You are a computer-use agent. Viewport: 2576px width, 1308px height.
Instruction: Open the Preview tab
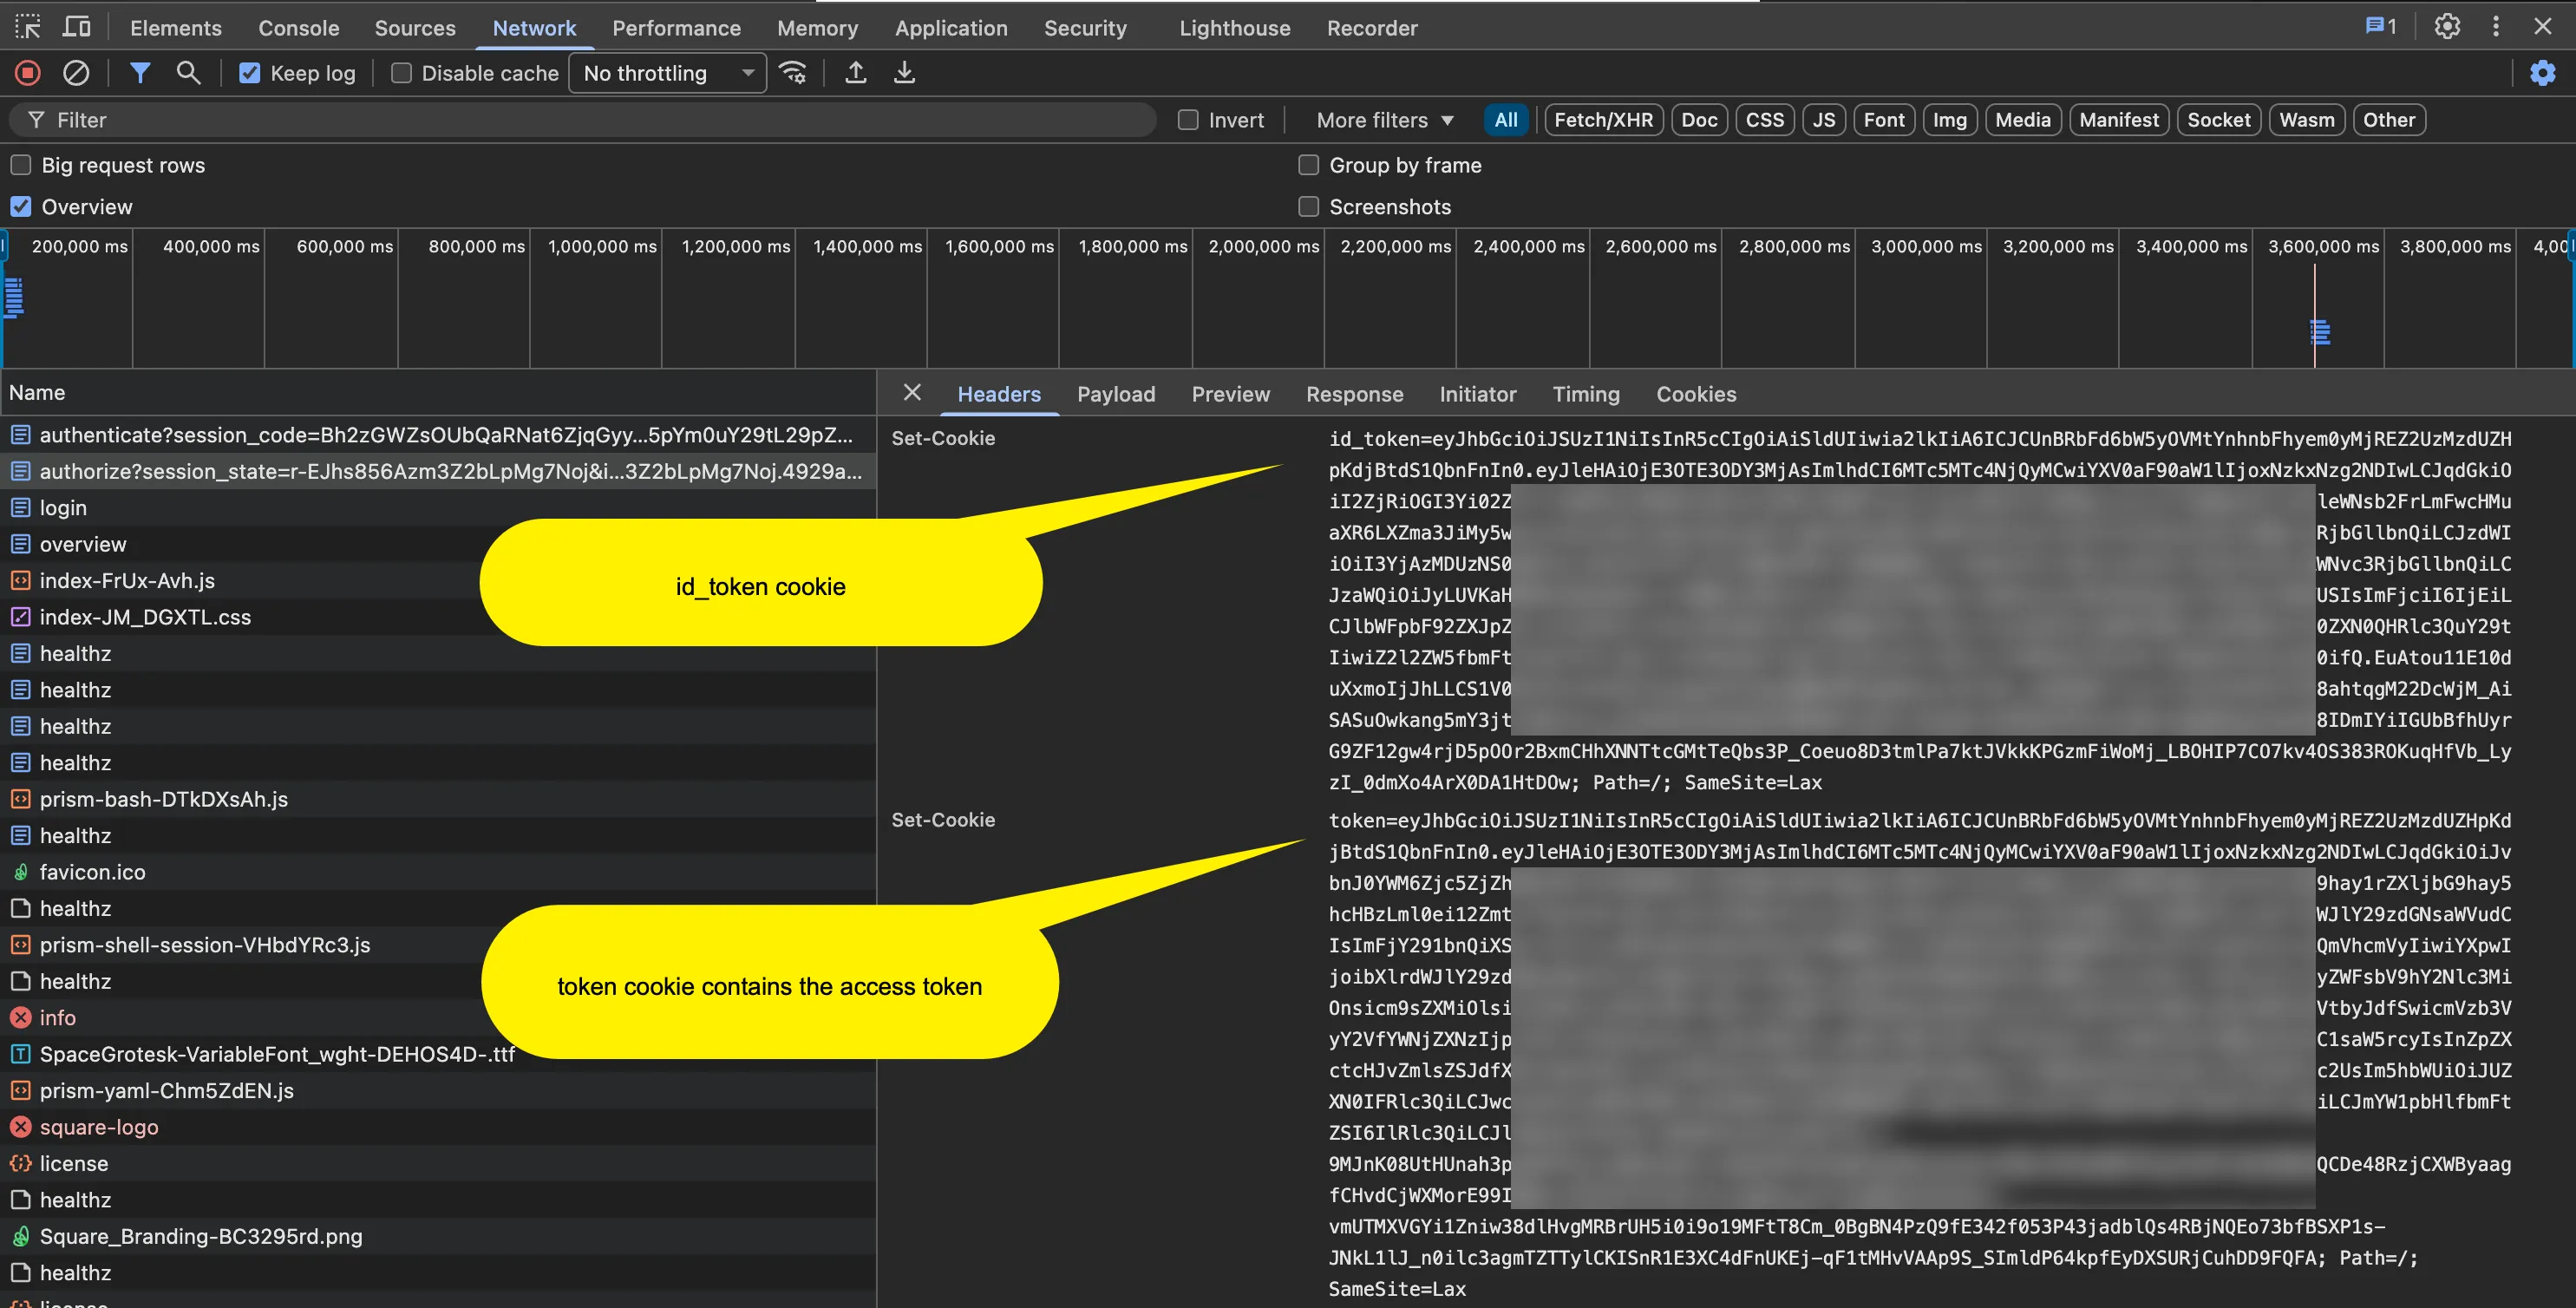pos(1230,394)
